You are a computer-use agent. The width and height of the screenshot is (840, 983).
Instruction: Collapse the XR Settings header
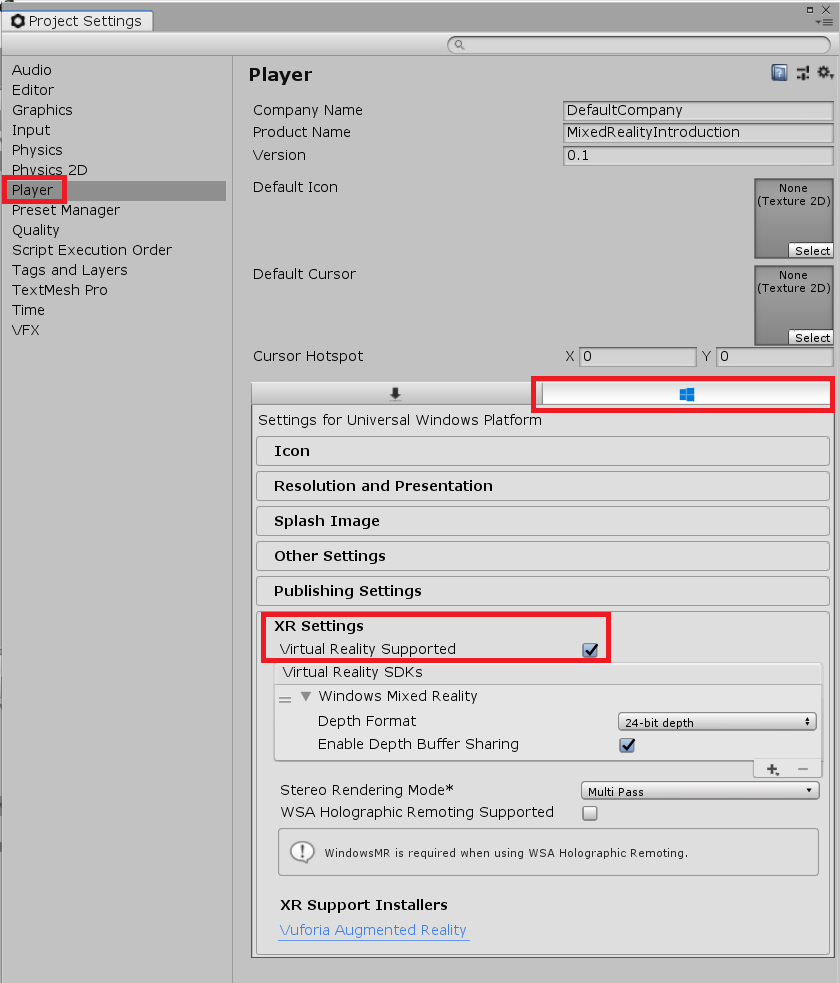coord(318,626)
